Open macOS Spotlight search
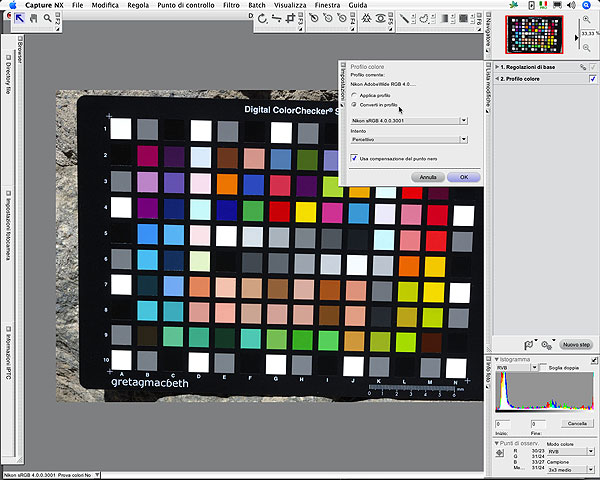 586,5
